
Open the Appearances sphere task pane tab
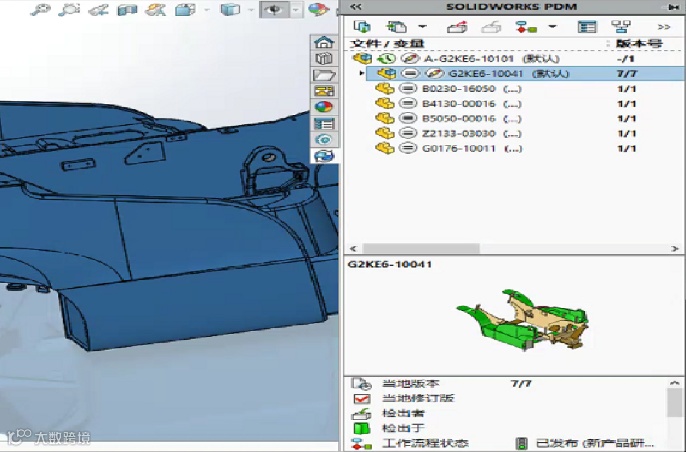[324, 107]
